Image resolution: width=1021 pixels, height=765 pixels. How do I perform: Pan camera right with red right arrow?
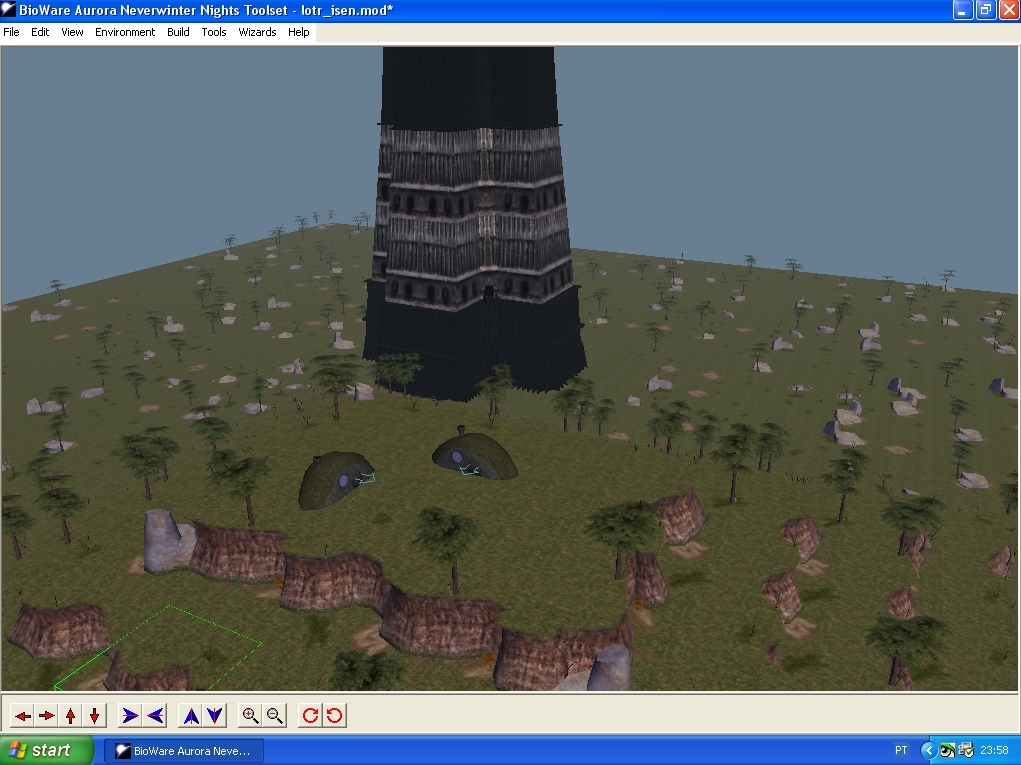[x=46, y=715]
